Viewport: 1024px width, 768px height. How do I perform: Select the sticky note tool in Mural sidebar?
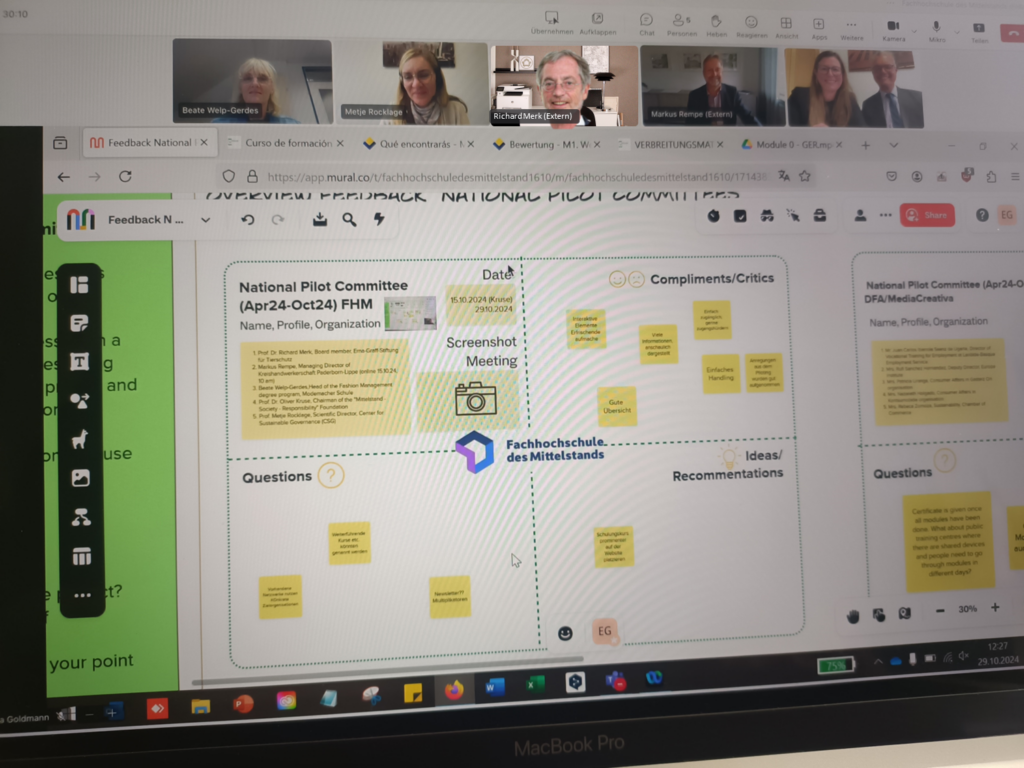(x=80, y=324)
